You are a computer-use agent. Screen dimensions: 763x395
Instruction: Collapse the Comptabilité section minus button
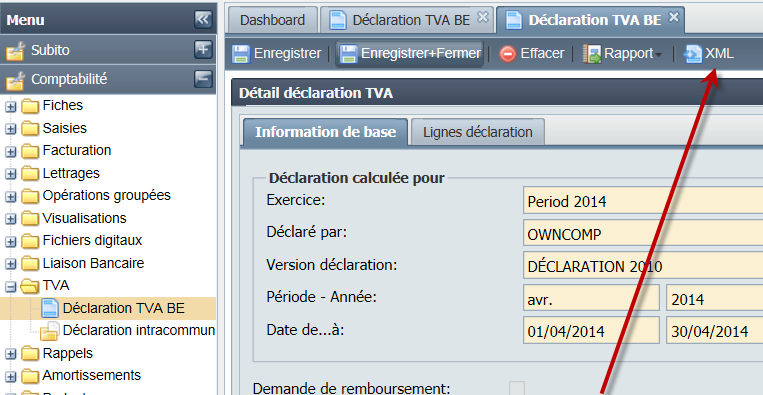(203, 79)
